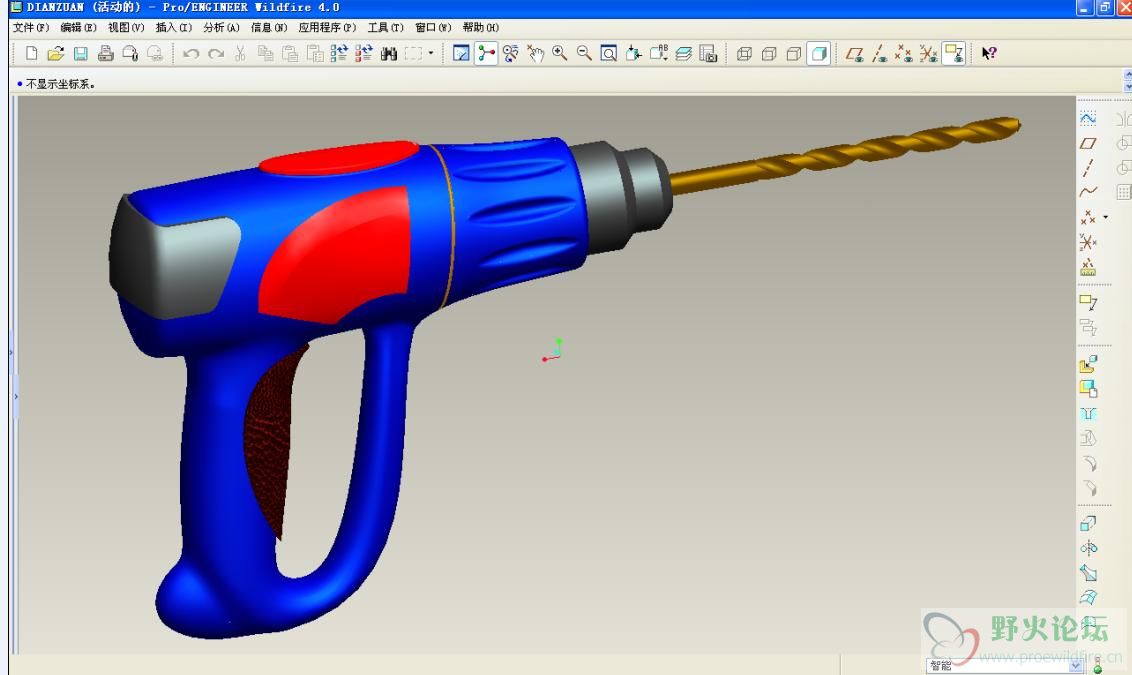Open the 文件(F) menu
The image size is (1132, 675).
pos(31,28)
